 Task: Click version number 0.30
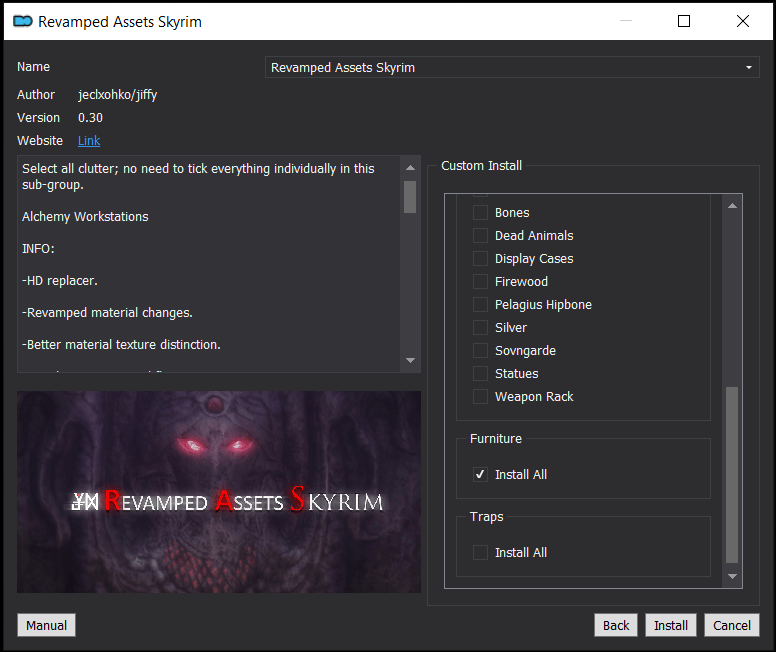[x=90, y=118]
